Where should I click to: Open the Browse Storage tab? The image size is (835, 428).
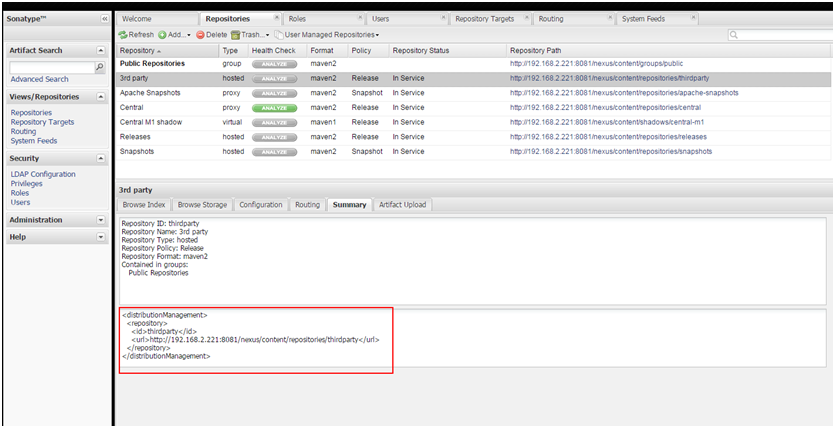(202, 205)
